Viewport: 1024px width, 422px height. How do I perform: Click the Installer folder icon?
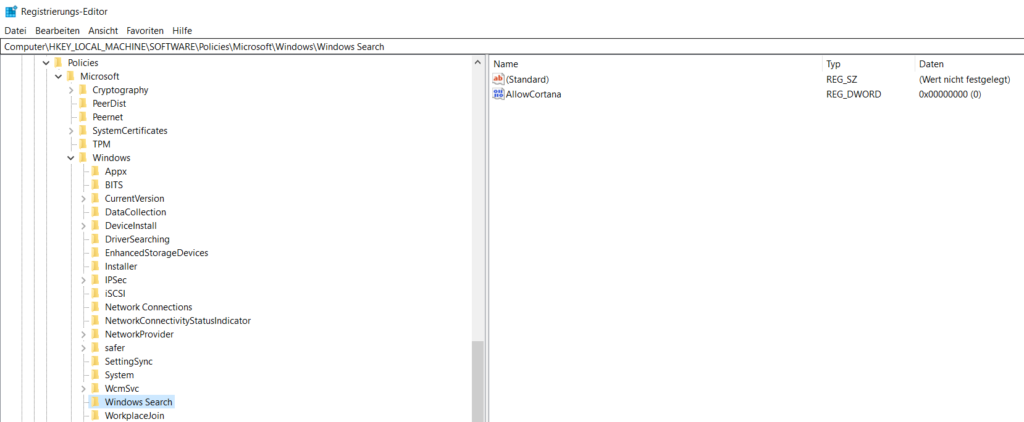point(95,267)
